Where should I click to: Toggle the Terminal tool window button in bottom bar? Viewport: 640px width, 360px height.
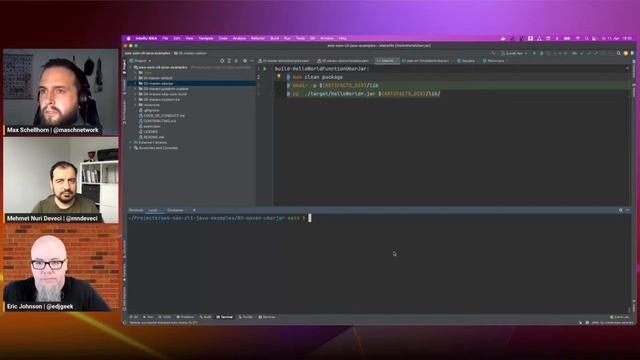click(224, 317)
